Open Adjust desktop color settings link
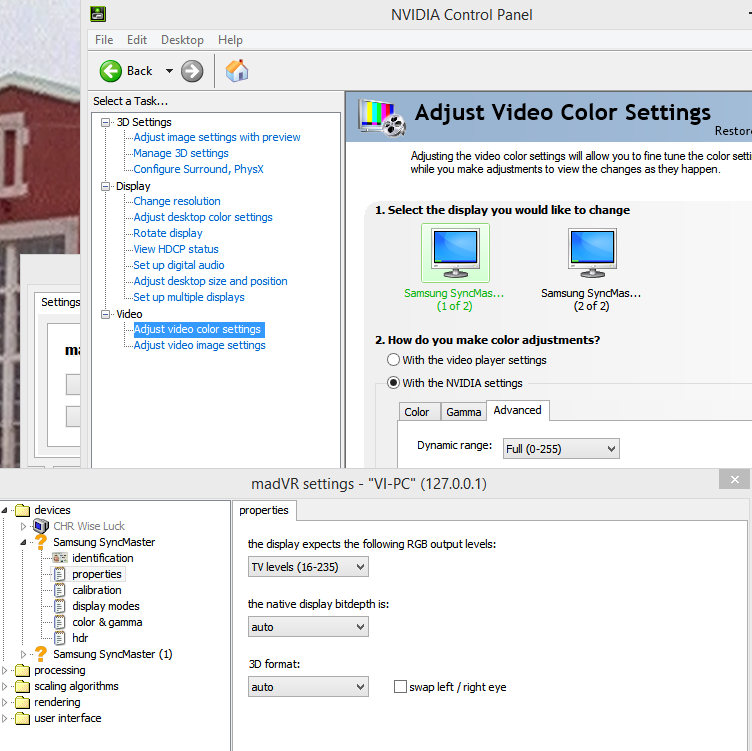This screenshot has width=752, height=751. tap(203, 217)
